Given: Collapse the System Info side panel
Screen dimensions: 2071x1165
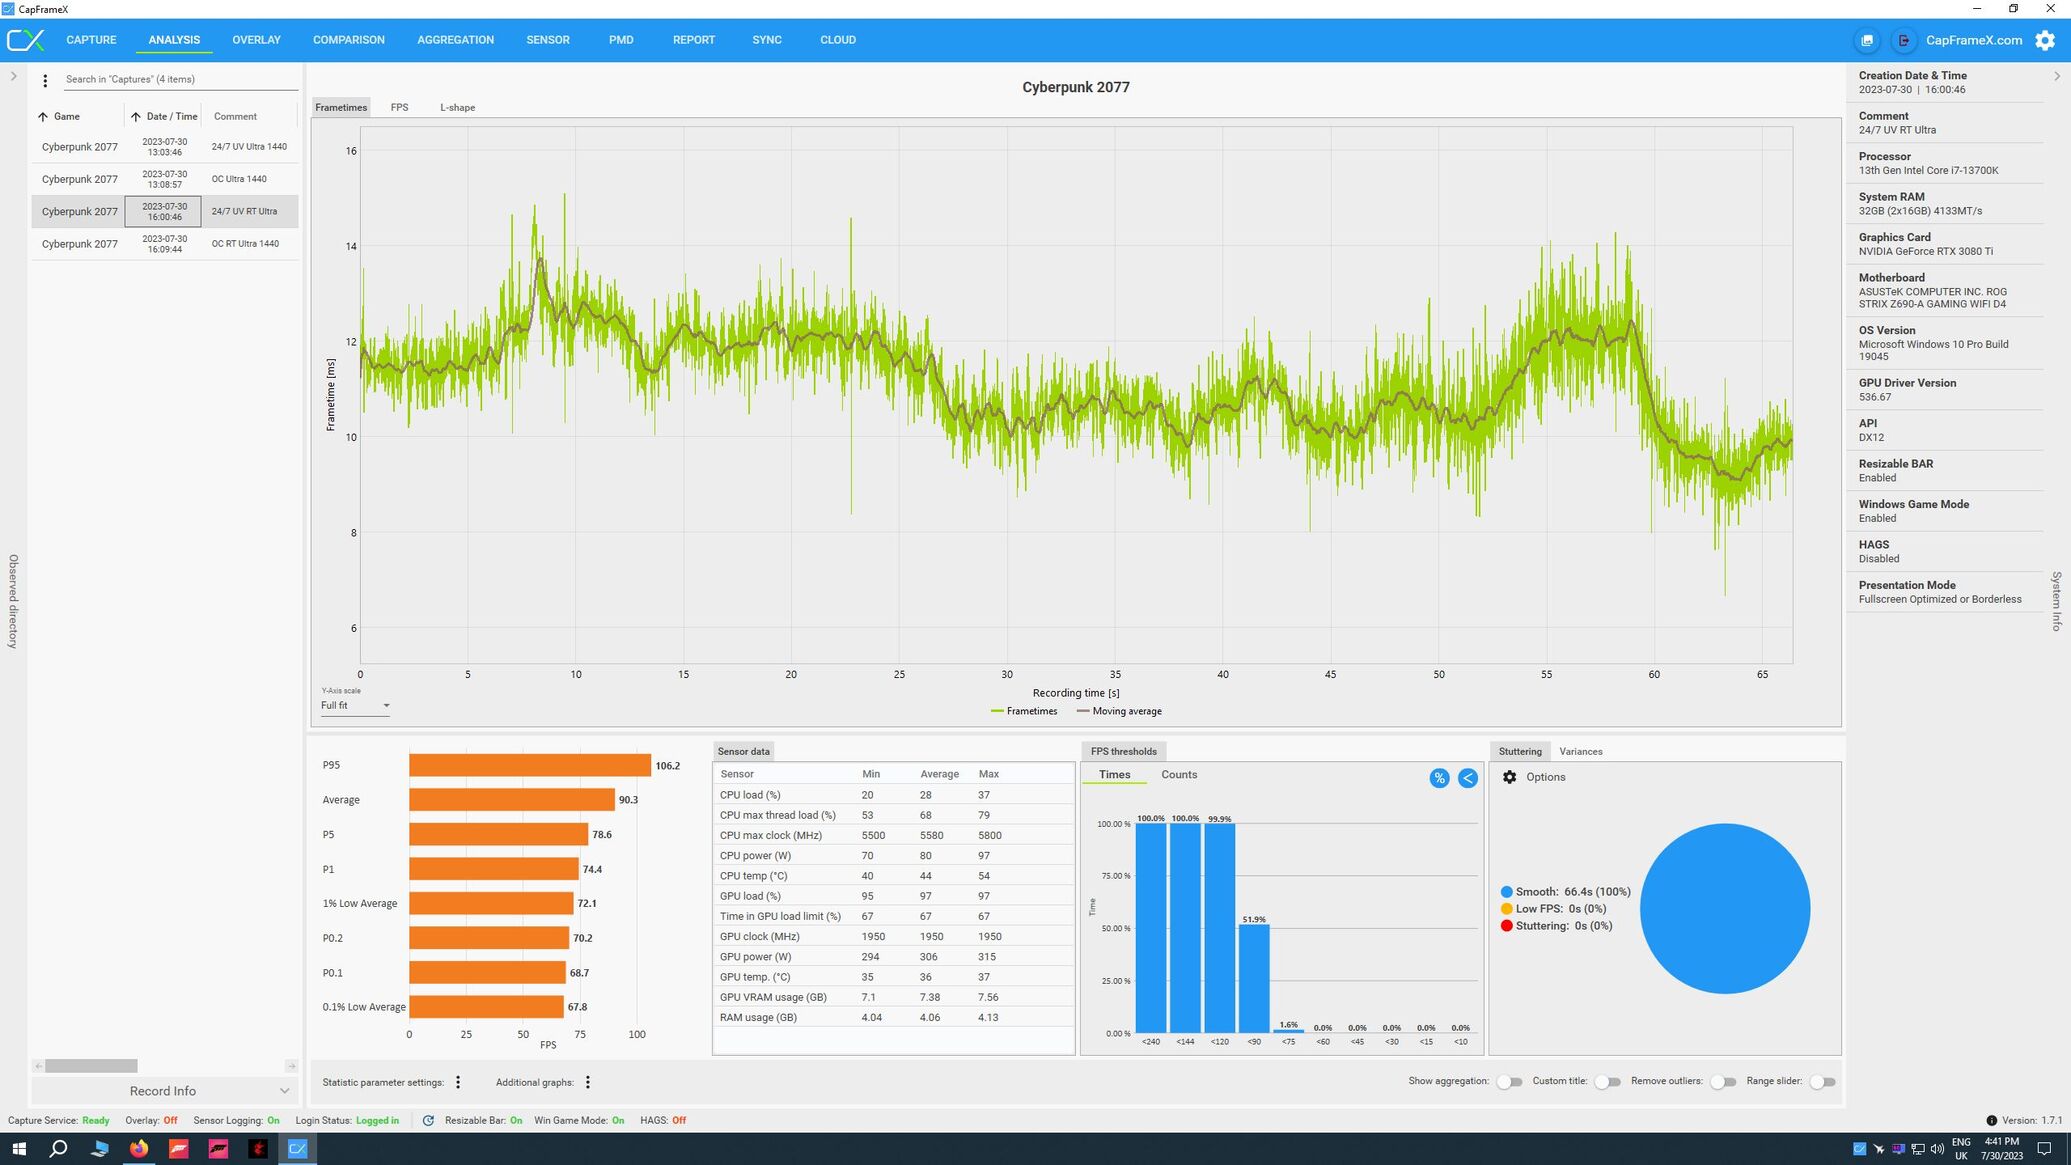Looking at the screenshot, I should click(2056, 76).
